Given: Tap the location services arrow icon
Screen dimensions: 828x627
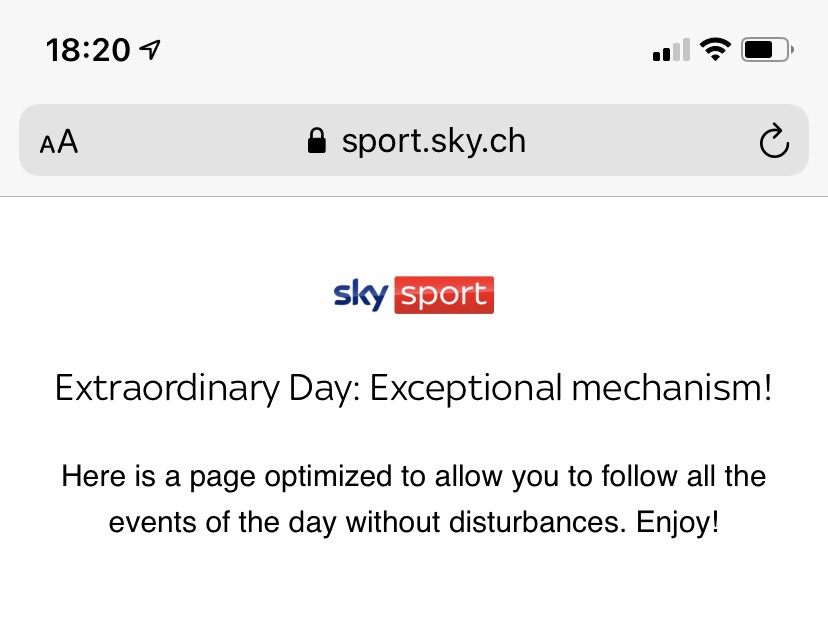Looking at the screenshot, I should click(x=152, y=49).
